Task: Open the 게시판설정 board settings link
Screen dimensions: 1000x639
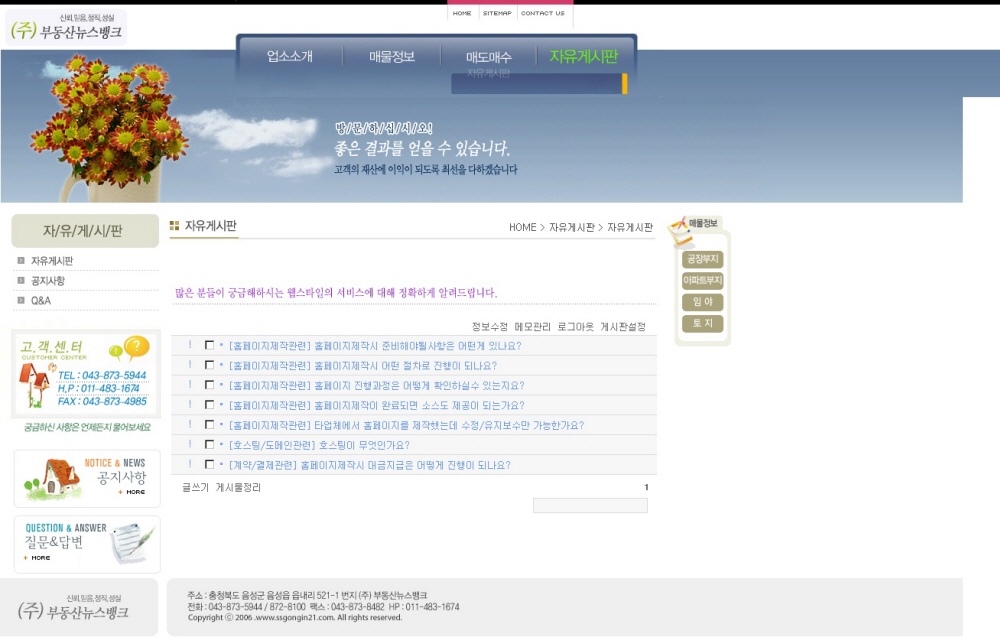Action: (623, 327)
